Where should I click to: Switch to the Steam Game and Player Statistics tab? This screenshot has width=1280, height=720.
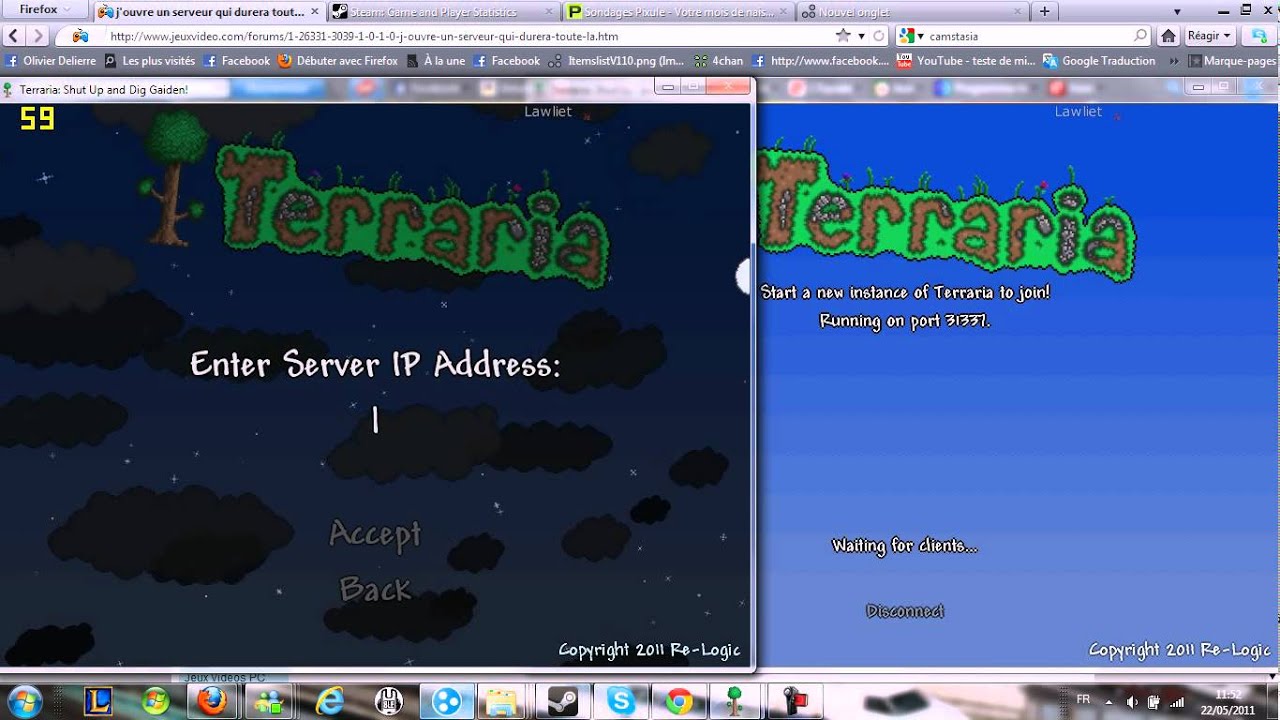click(x=444, y=12)
